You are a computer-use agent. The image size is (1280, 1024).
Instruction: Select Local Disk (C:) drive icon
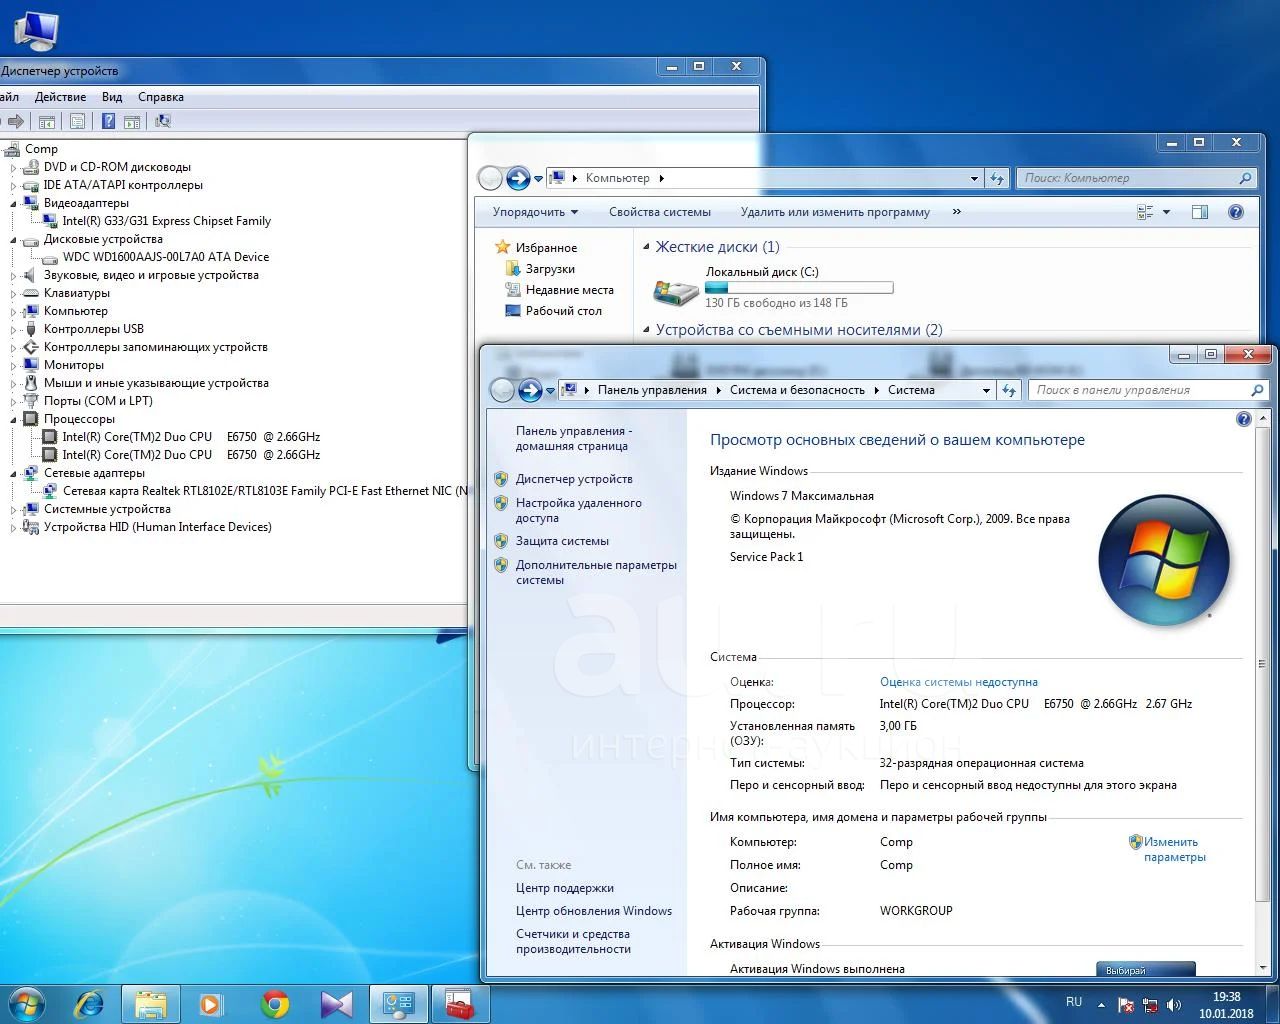676,291
